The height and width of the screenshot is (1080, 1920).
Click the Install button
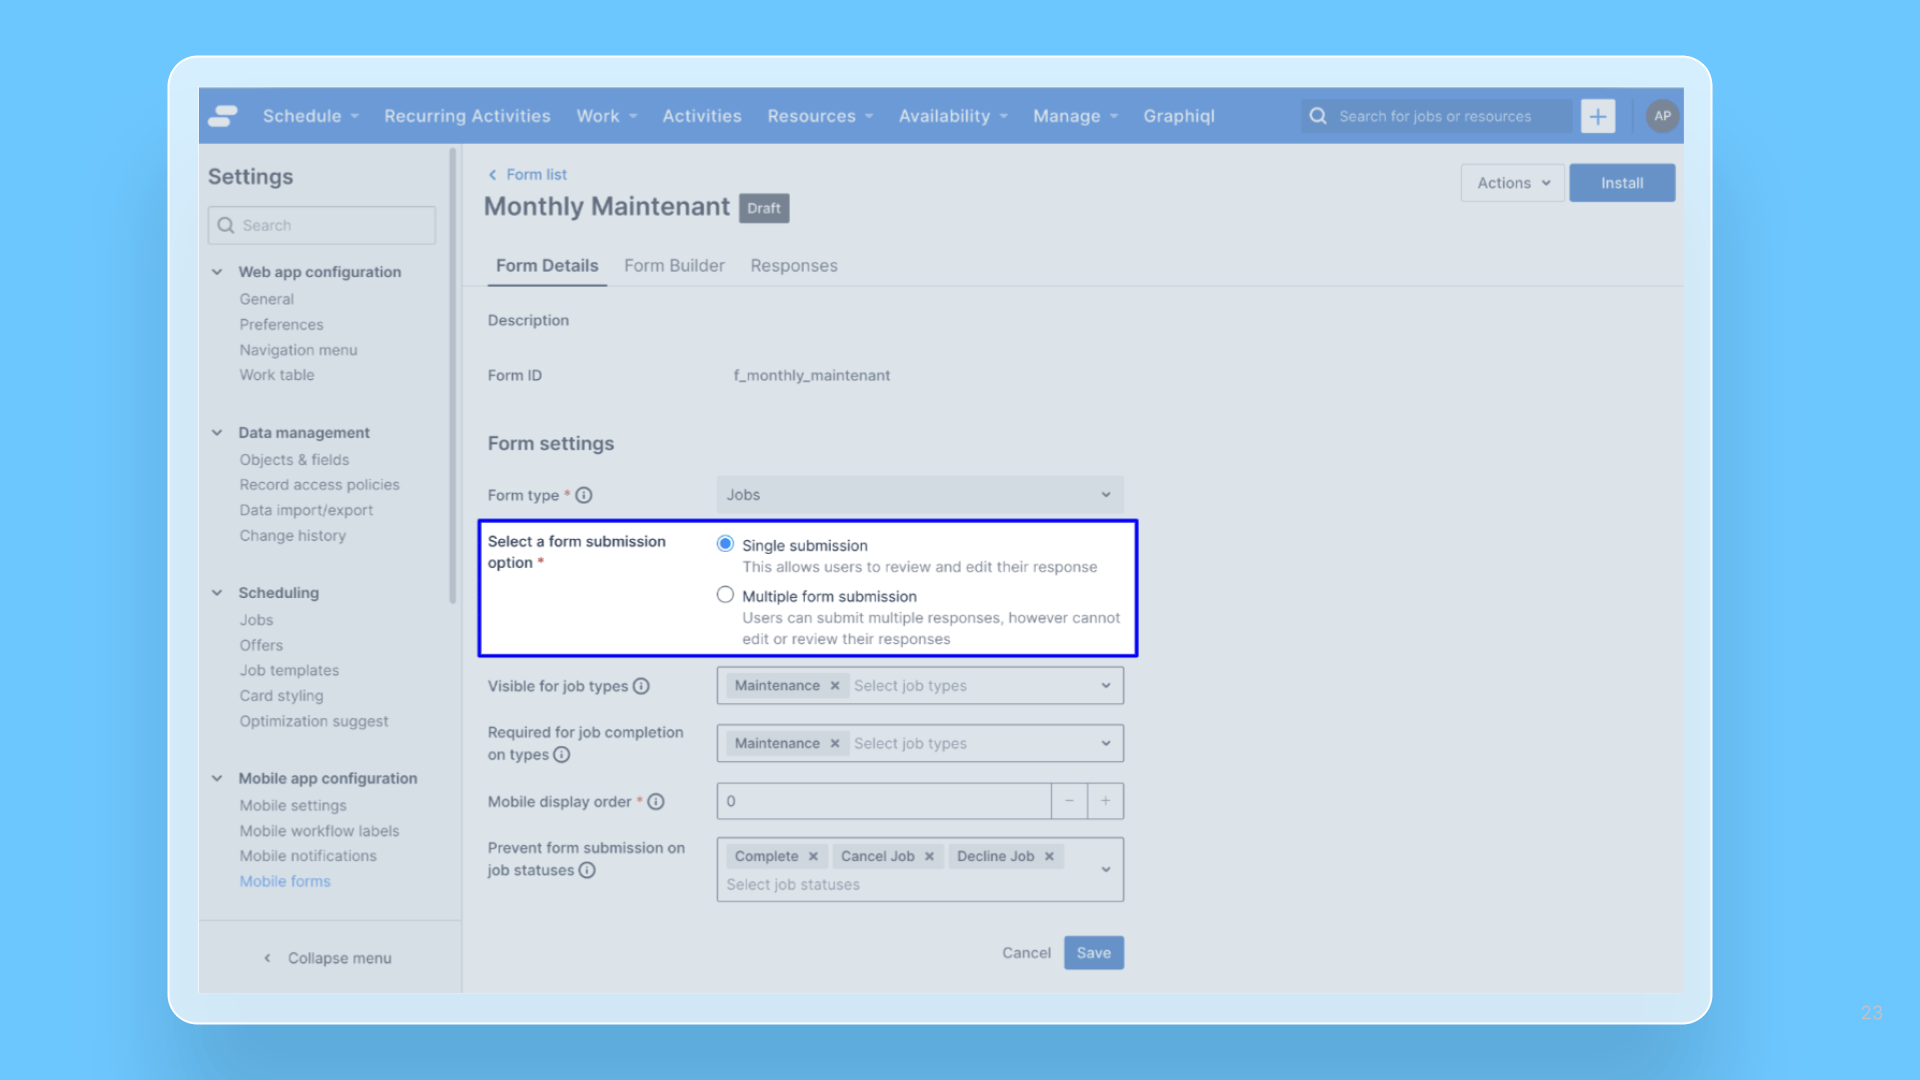(x=1622, y=183)
